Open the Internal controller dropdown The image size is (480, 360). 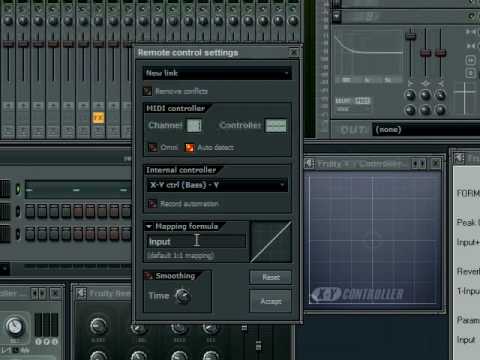(217, 185)
